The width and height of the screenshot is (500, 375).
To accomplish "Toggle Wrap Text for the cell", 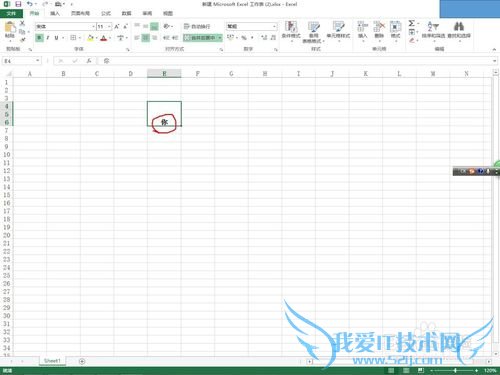I will tap(197, 26).
